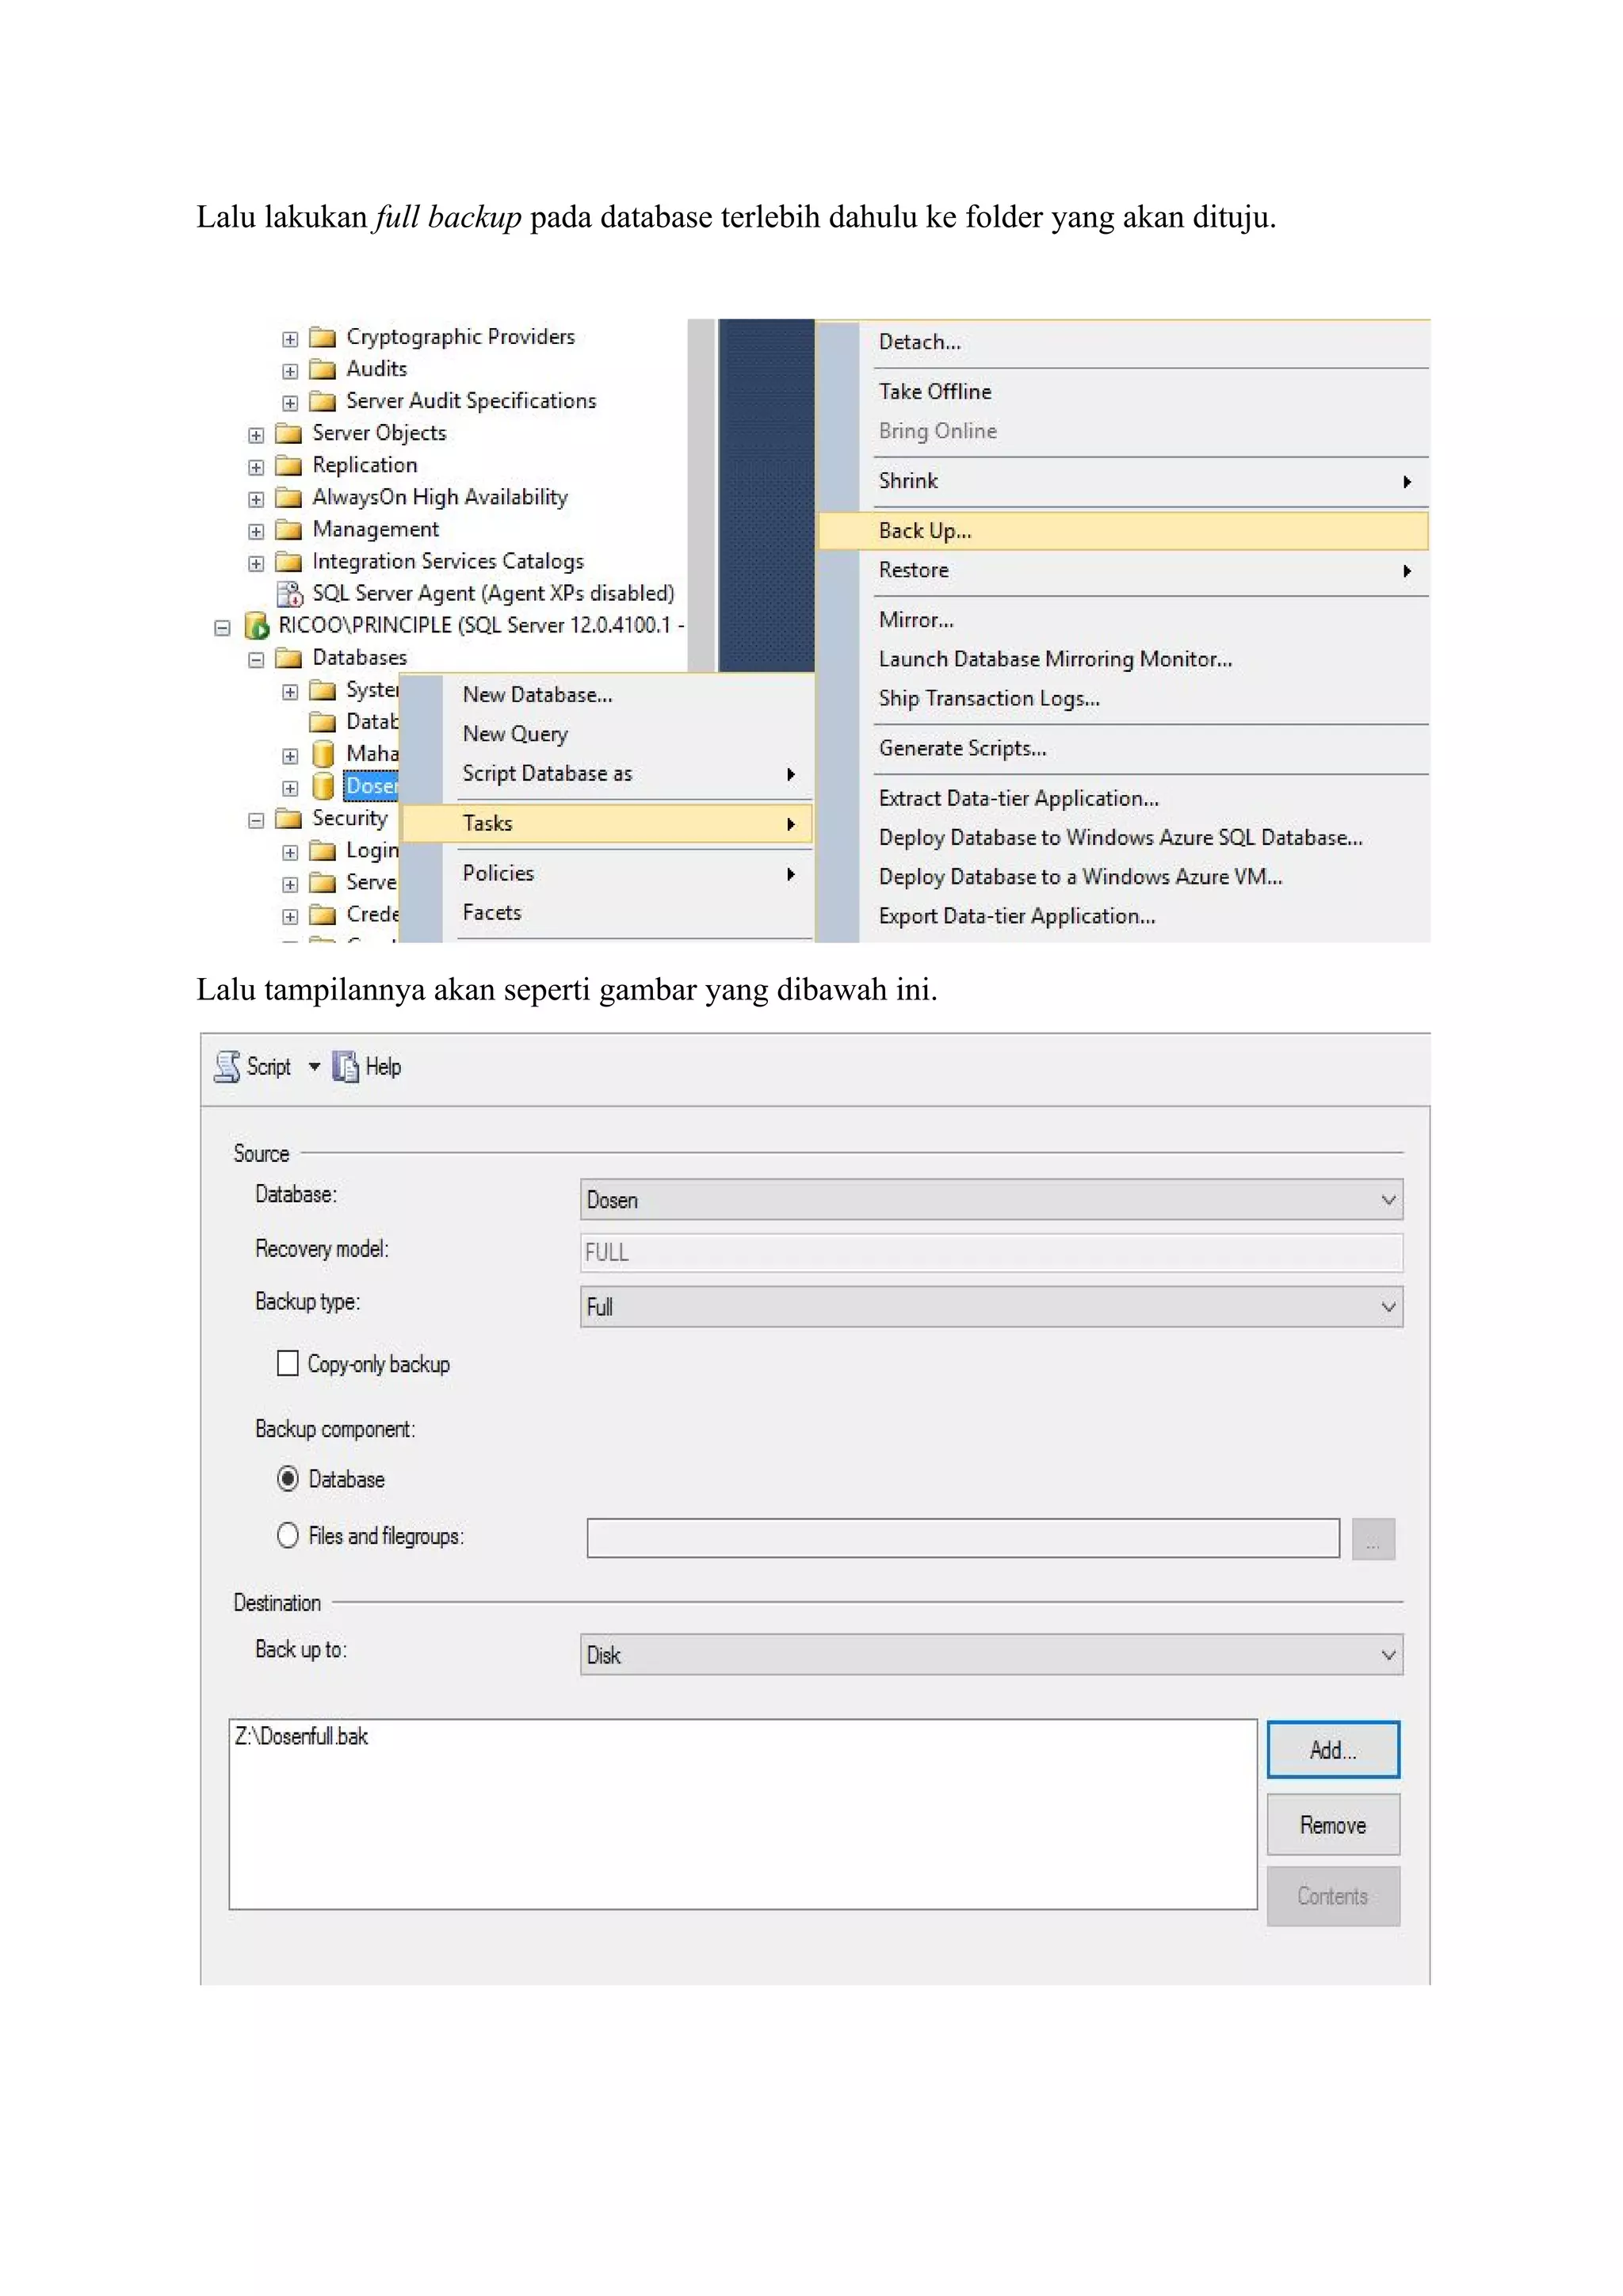Click the Databases folder icon

point(288,657)
